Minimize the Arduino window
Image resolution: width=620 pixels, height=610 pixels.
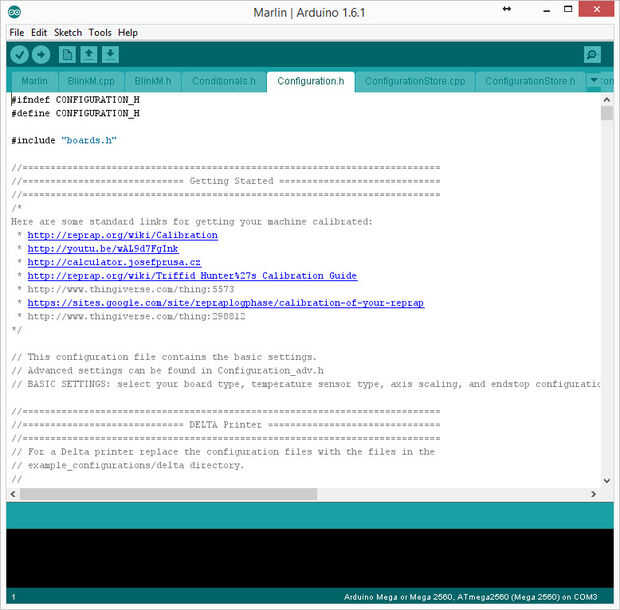[546, 11]
